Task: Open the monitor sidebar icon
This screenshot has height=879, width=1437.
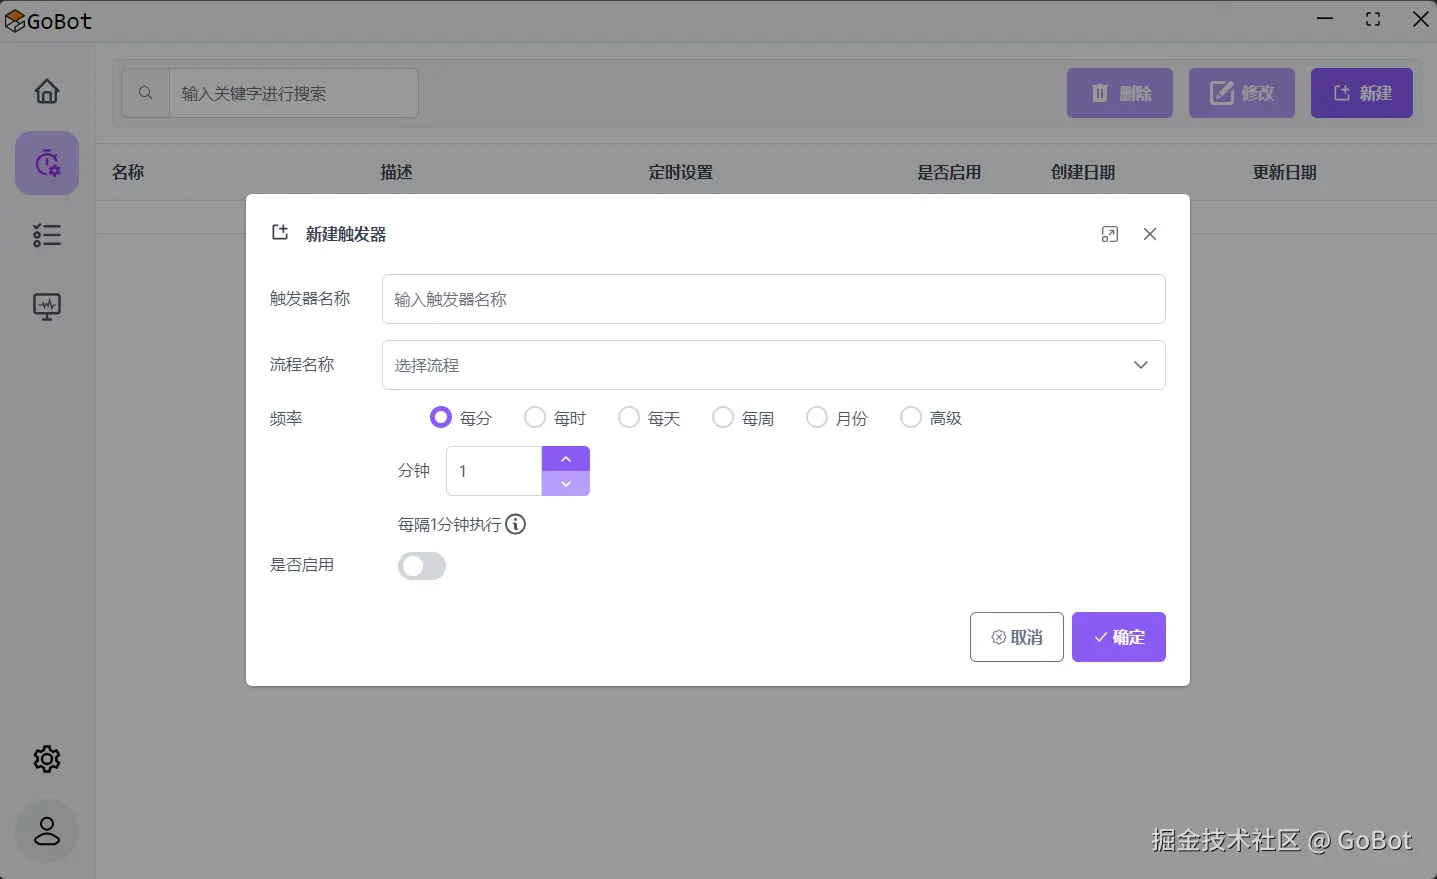Action: tap(47, 306)
